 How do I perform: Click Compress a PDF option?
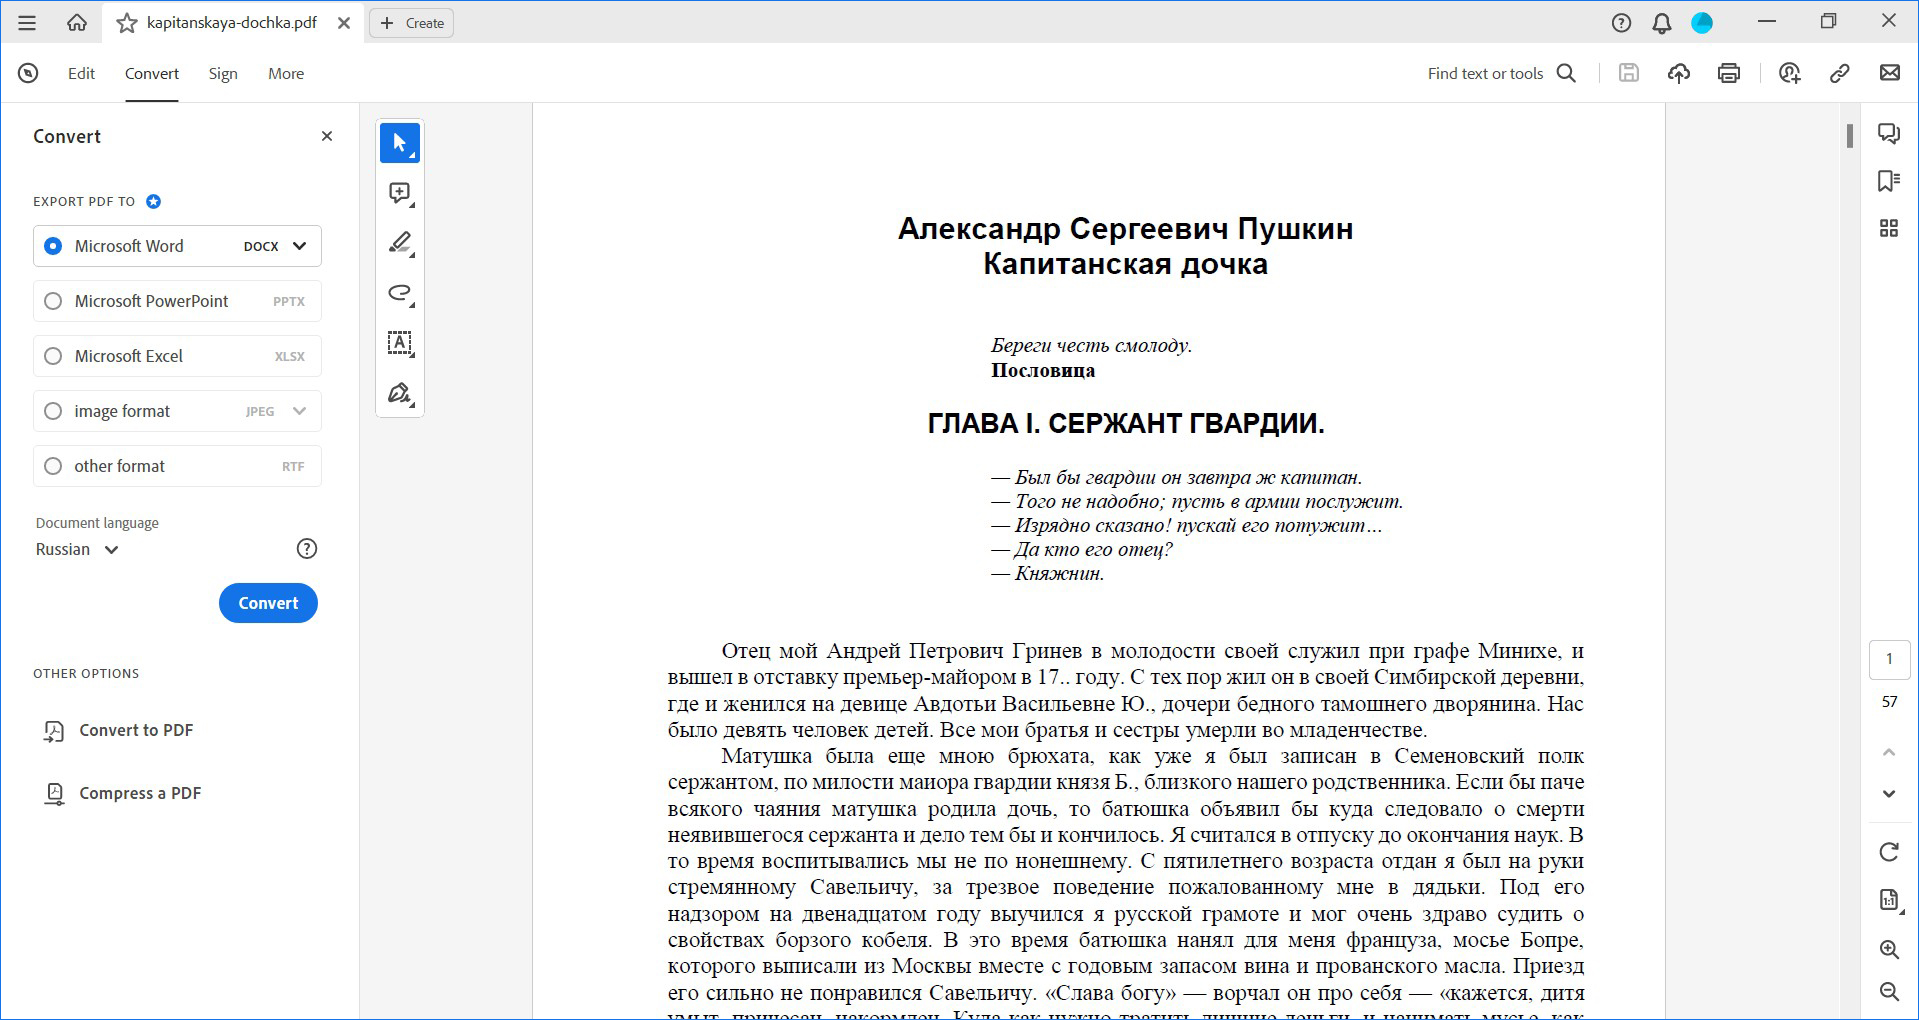[122, 794]
